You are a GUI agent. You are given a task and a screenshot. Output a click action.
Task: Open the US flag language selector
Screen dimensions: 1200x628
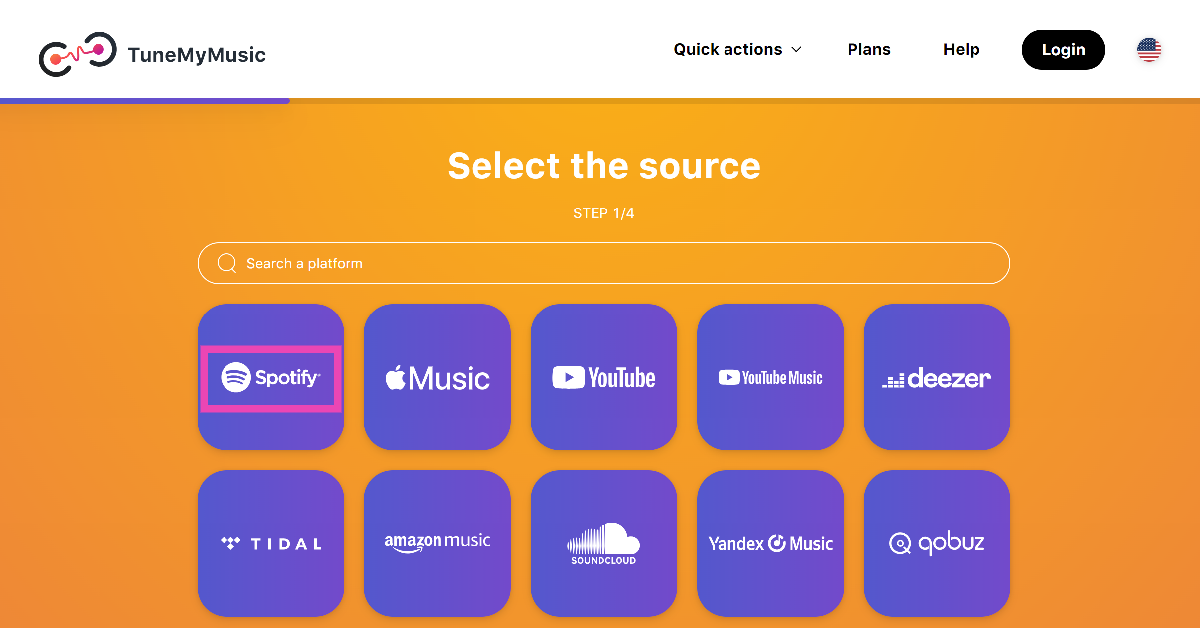click(x=1149, y=50)
